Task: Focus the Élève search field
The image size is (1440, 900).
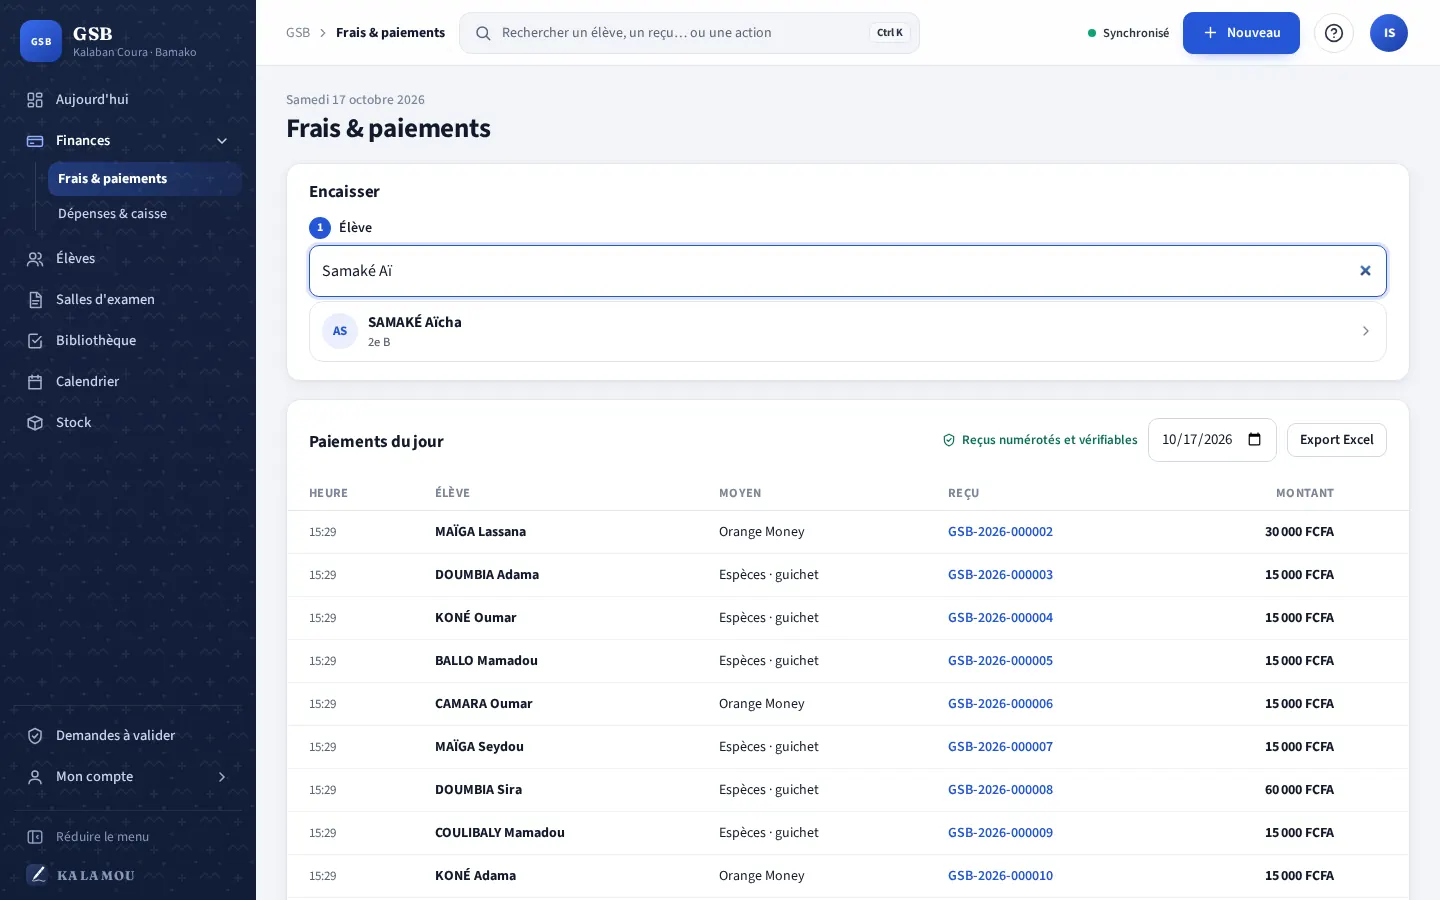Action: click(847, 271)
